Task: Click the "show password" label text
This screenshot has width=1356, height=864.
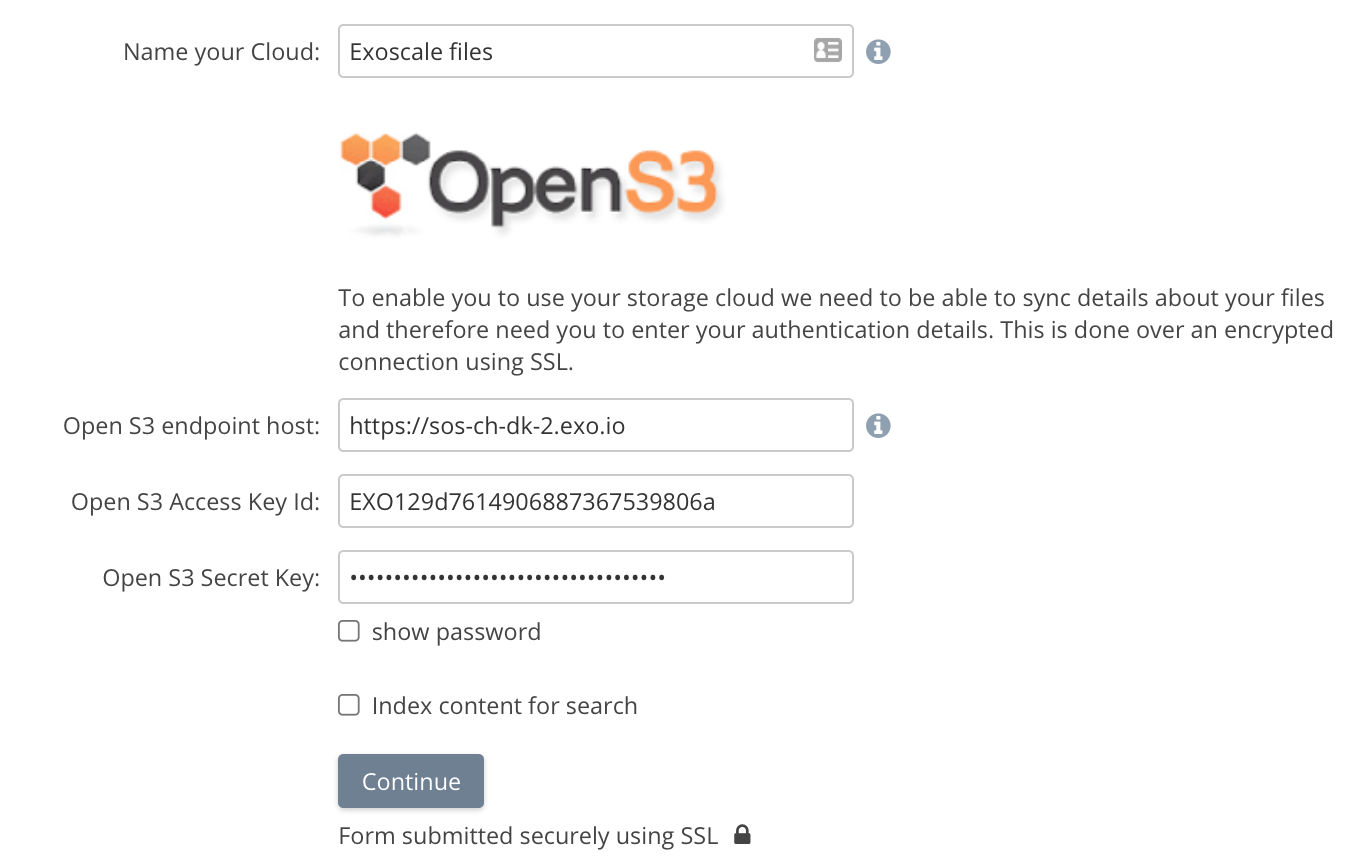Action: click(456, 632)
